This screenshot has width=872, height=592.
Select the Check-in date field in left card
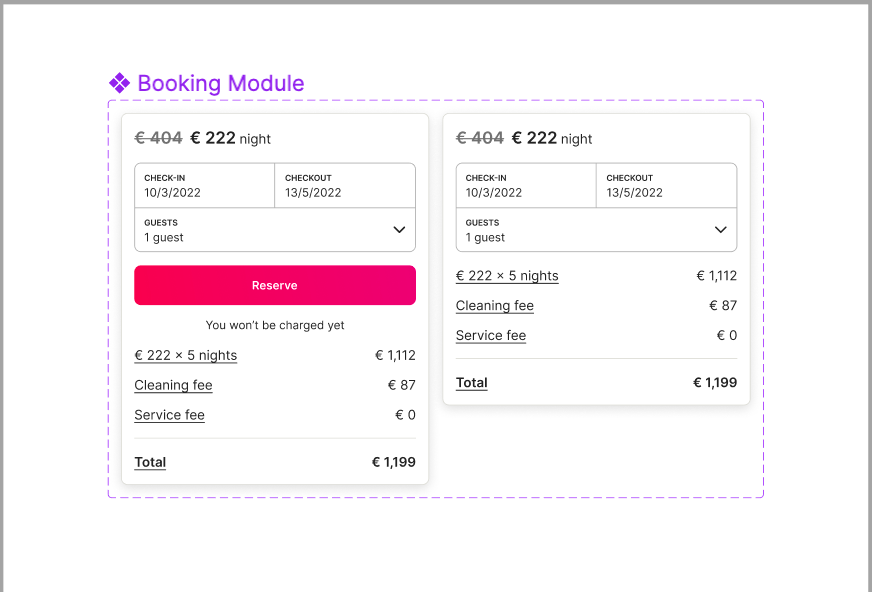(x=205, y=186)
